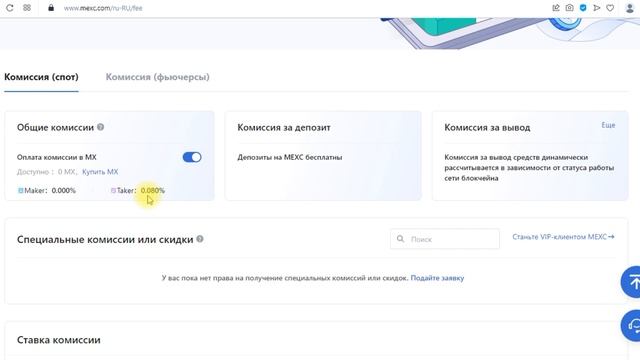This screenshot has height=360, width=640.
Task: Open the Еще link in Комиссия за вывод
Action: click(608, 125)
